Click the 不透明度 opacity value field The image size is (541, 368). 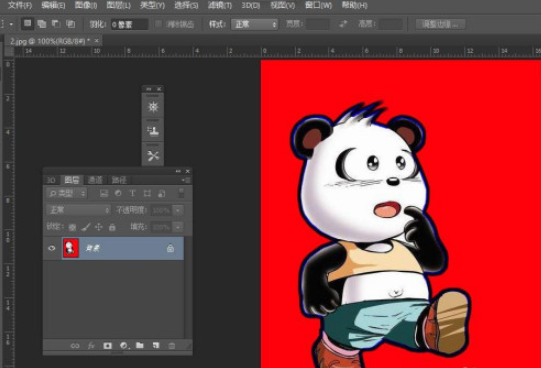tap(161, 210)
